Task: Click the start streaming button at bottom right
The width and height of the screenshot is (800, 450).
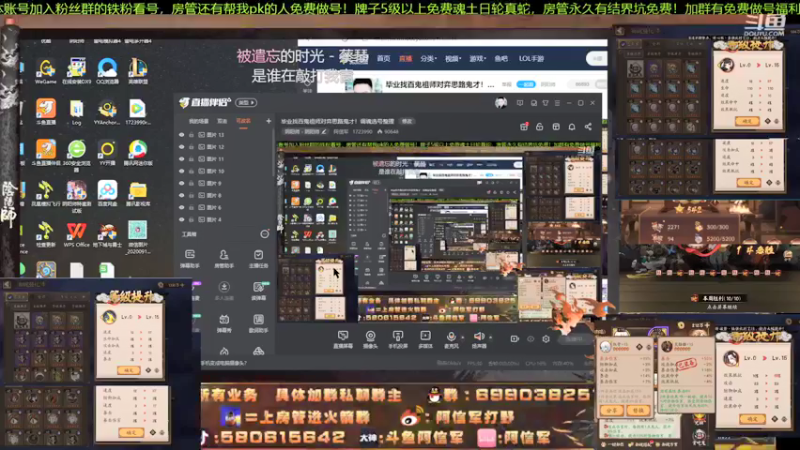Action: coord(574,339)
